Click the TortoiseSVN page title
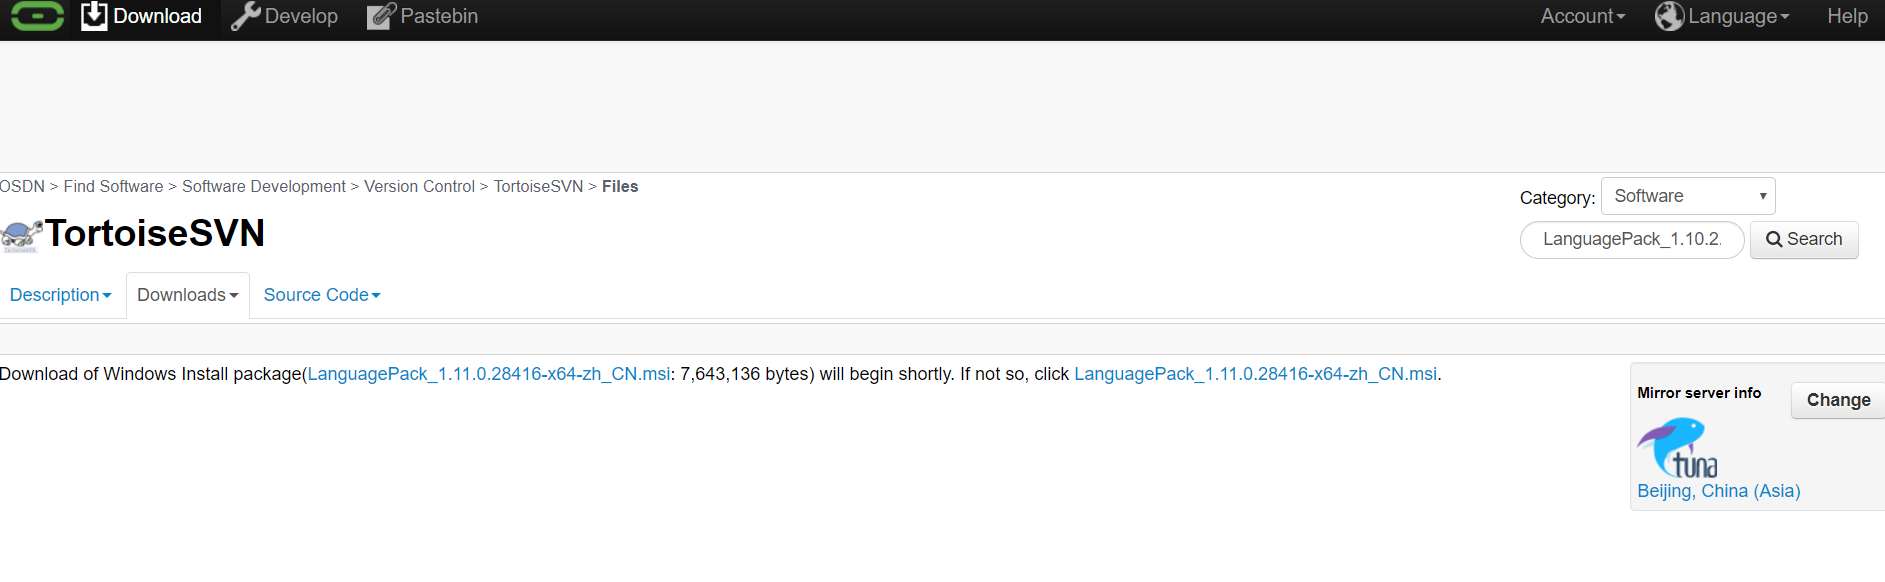The image size is (1885, 582). click(x=155, y=234)
